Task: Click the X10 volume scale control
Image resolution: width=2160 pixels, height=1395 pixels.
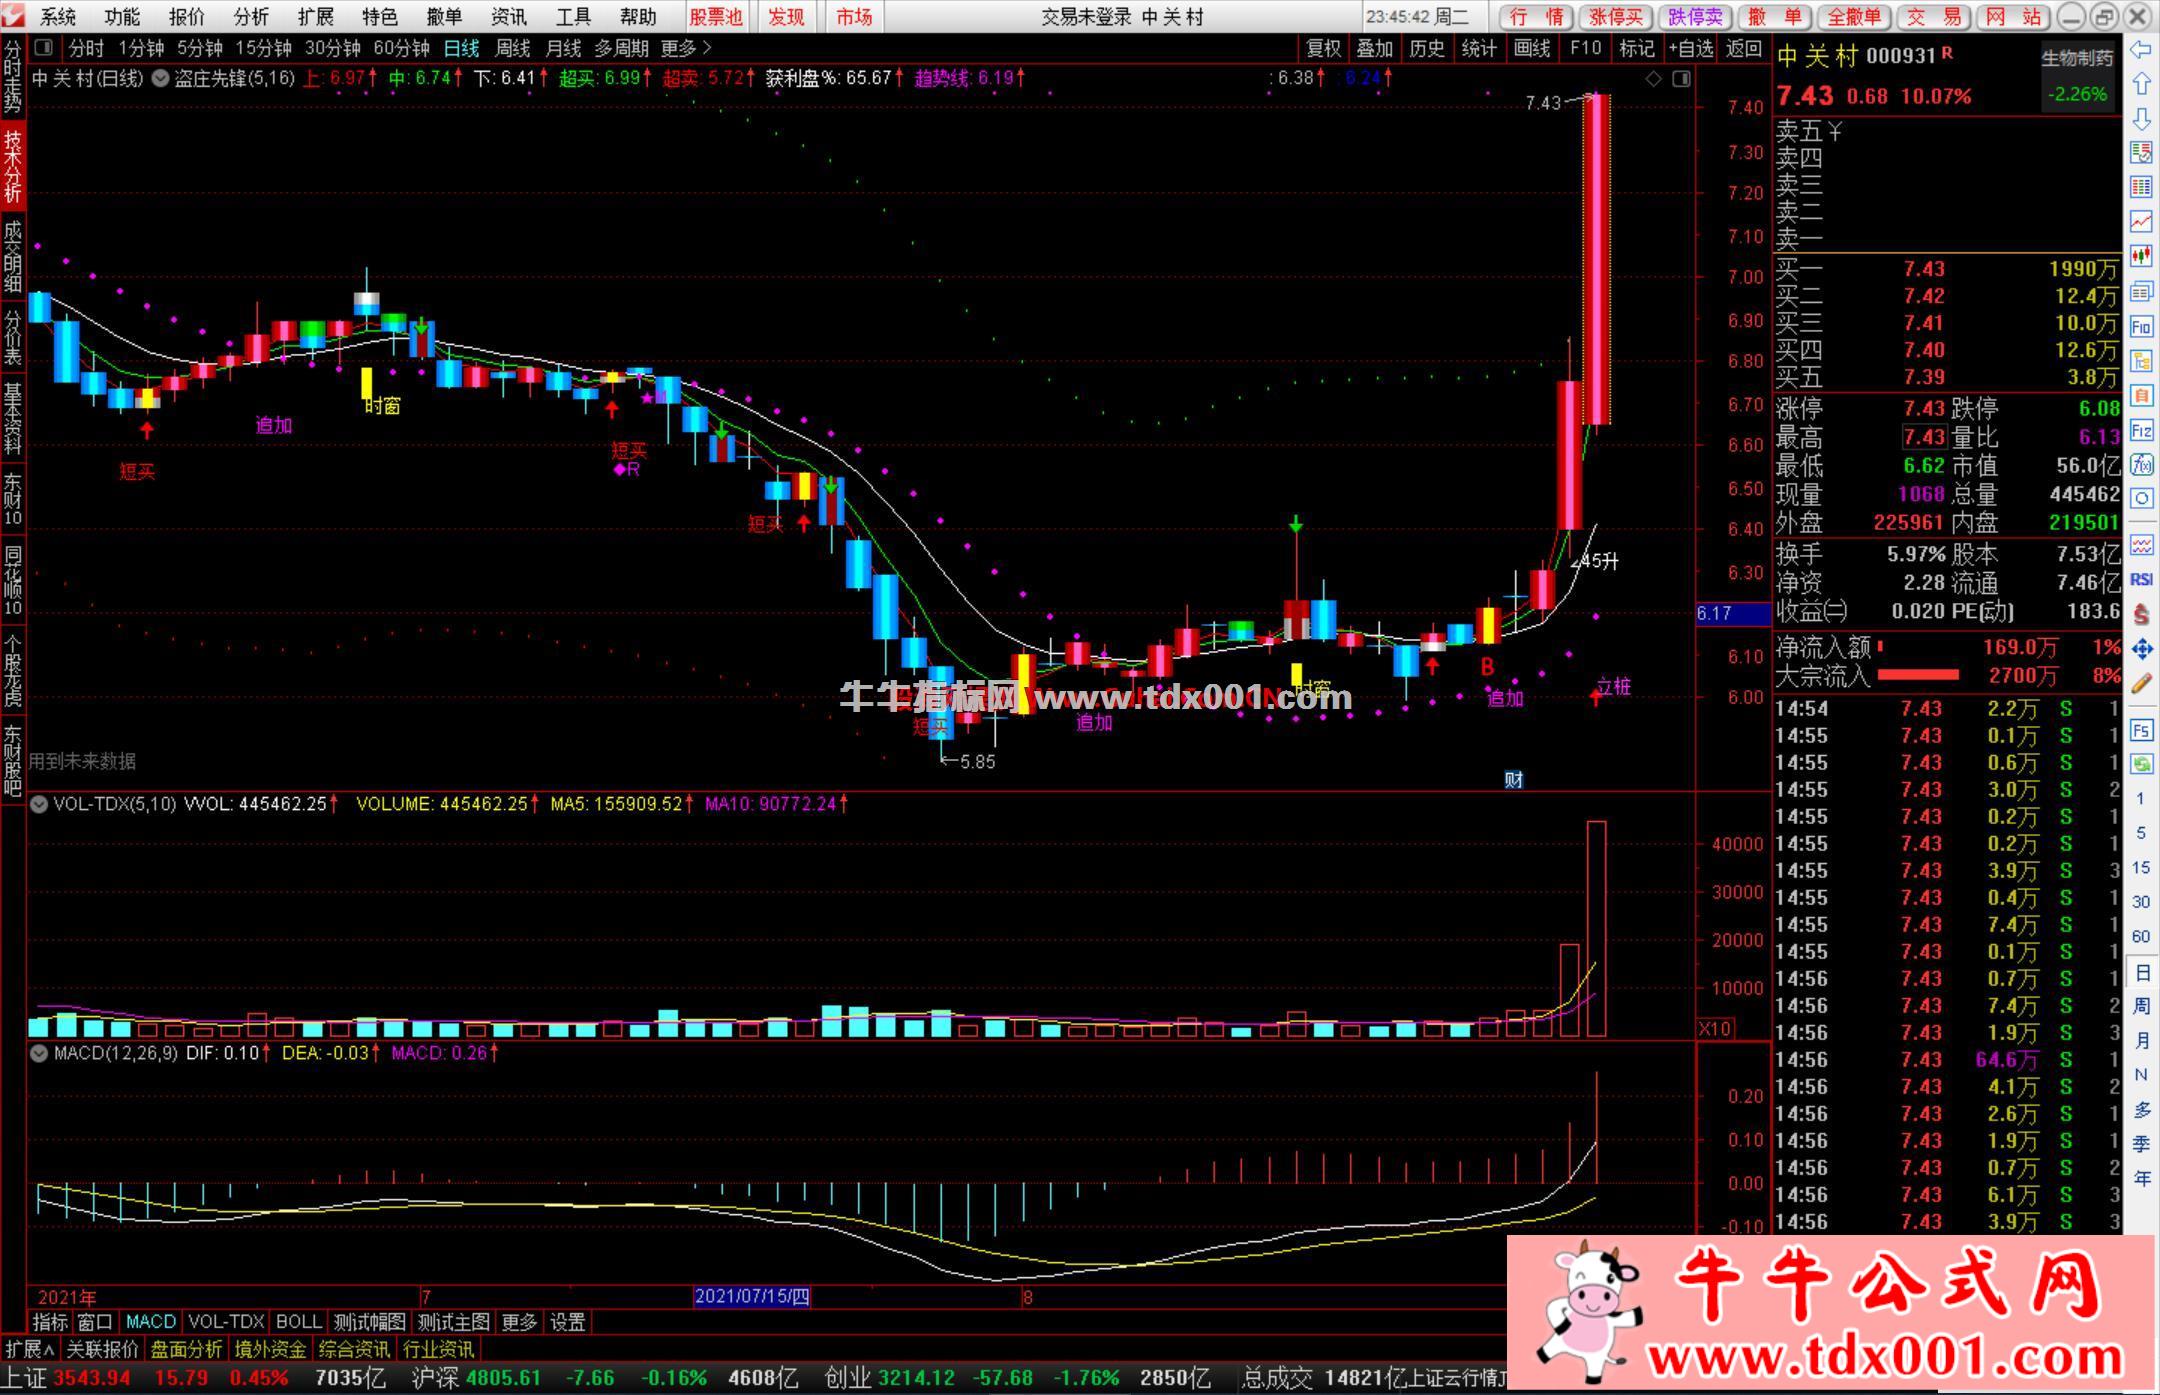Action: pyautogui.click(x=1715, y=1028)
